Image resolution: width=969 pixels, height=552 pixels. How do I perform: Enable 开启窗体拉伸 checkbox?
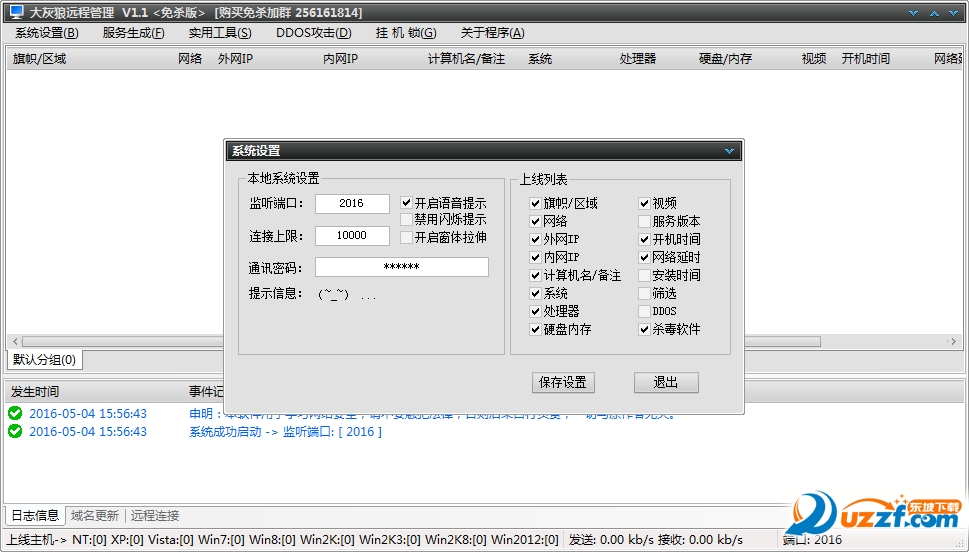(x=406, y=237)
